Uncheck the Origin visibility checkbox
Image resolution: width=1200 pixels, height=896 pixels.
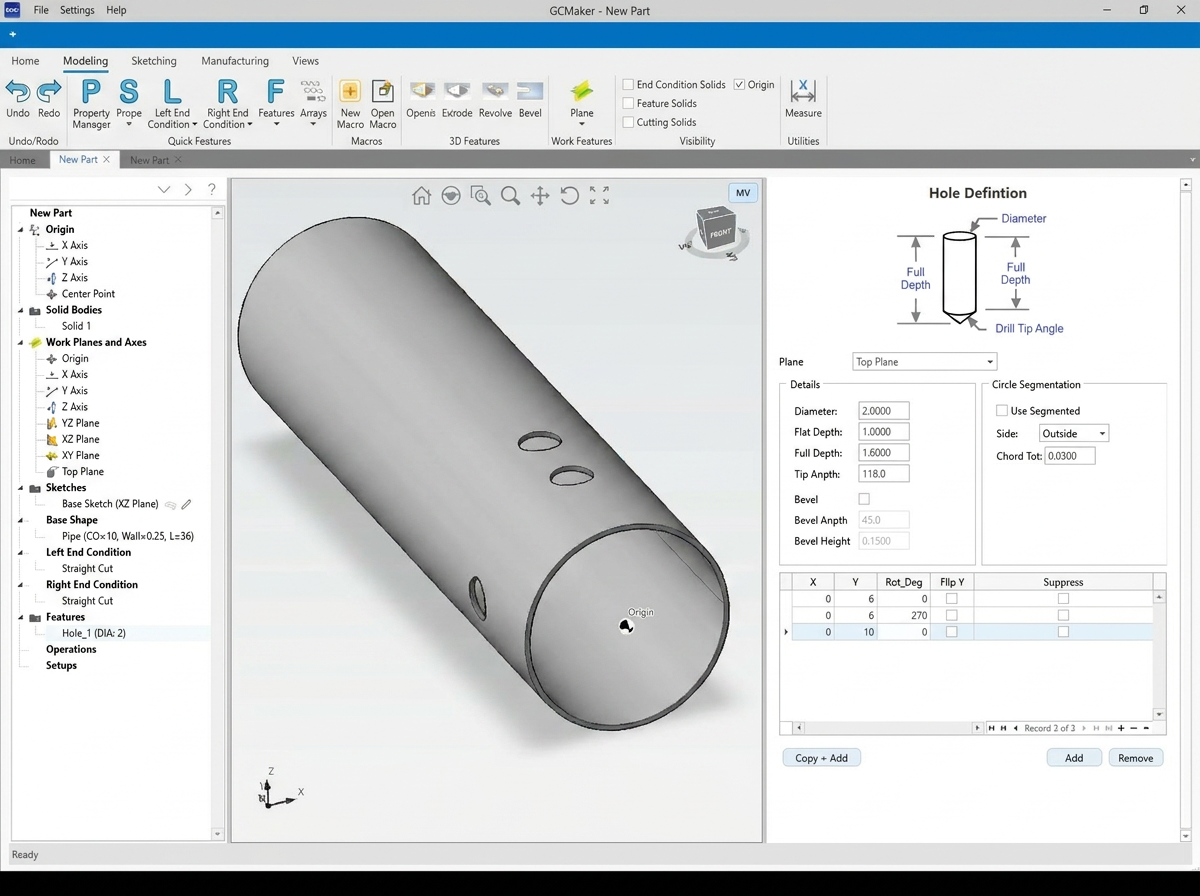point(739,84)
